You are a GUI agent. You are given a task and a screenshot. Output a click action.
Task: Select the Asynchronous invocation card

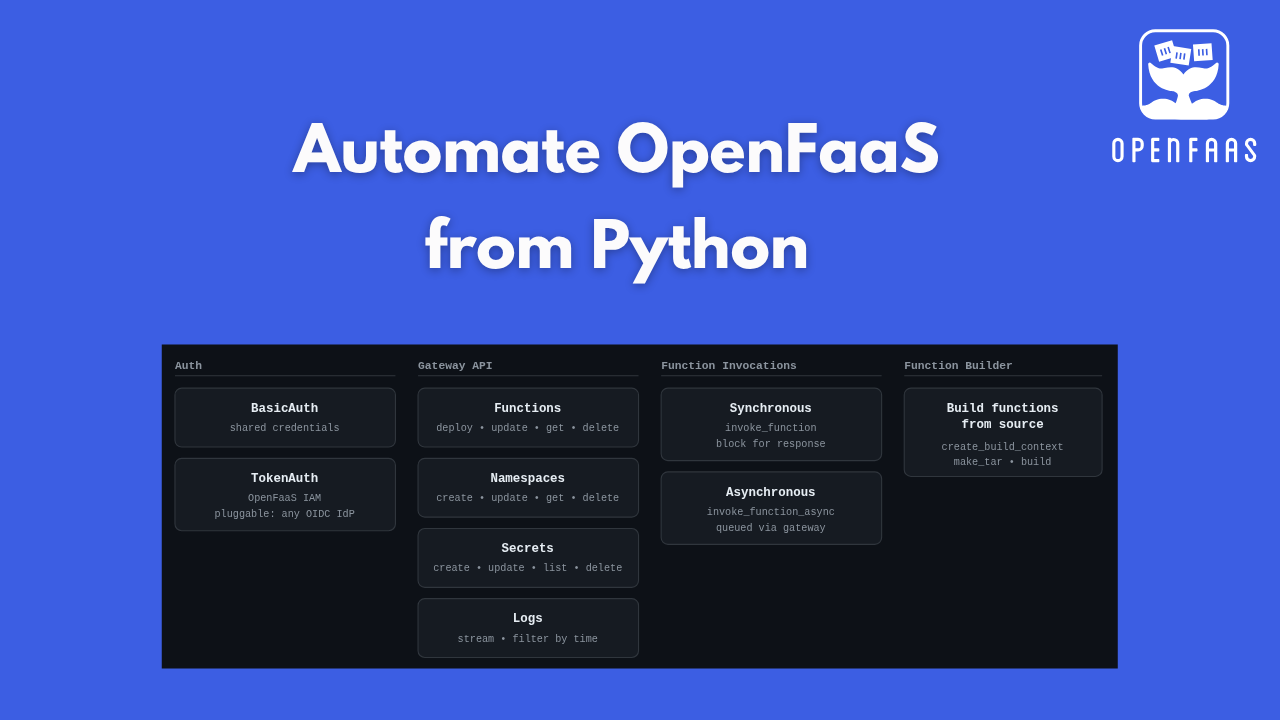pos(771,508)
